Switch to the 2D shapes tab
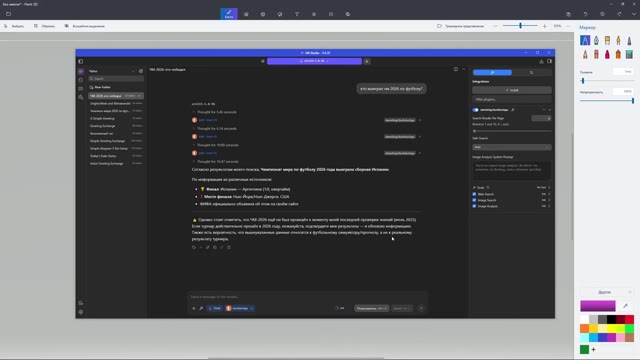 246,14
